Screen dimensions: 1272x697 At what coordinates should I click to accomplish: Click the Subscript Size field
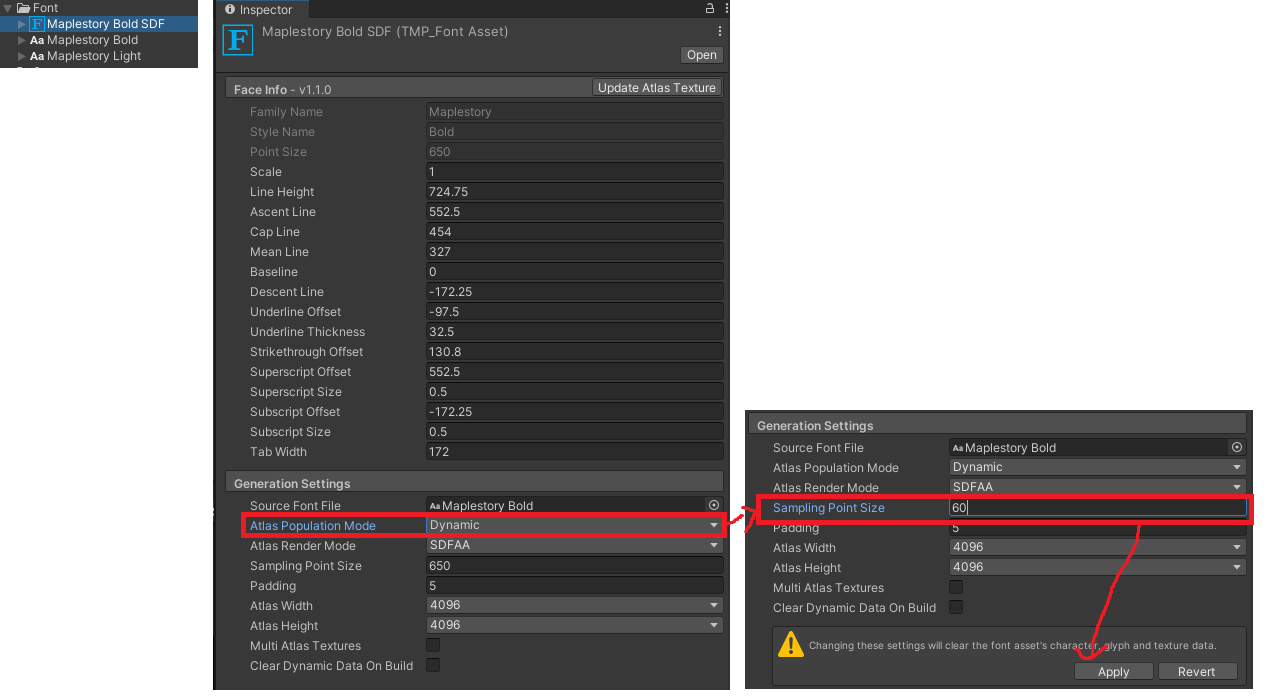(575, 431)
